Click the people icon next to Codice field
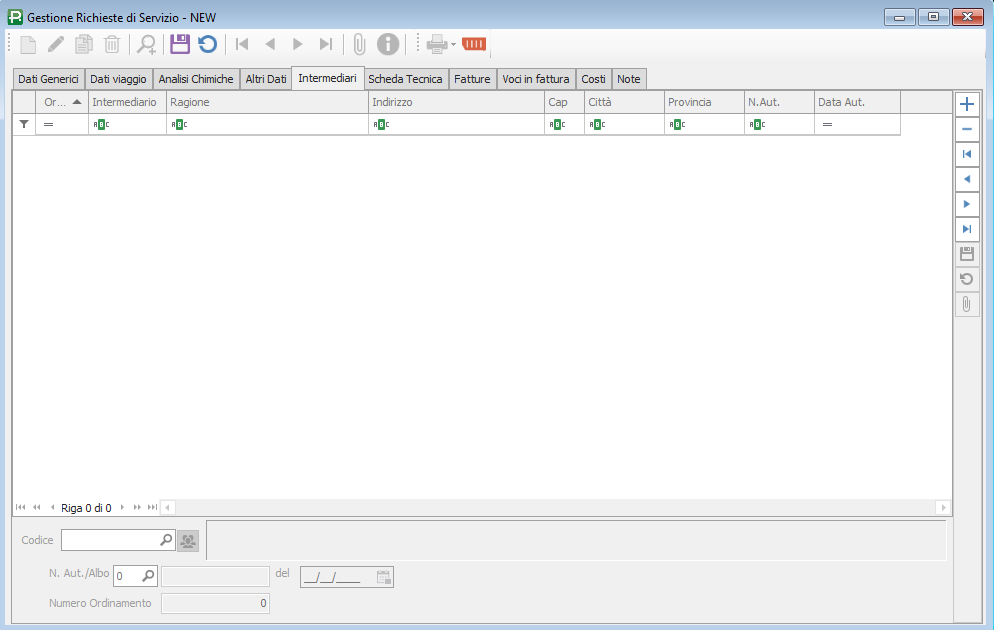The width and height of the screenshot is (994, 630). pos(188,541)
